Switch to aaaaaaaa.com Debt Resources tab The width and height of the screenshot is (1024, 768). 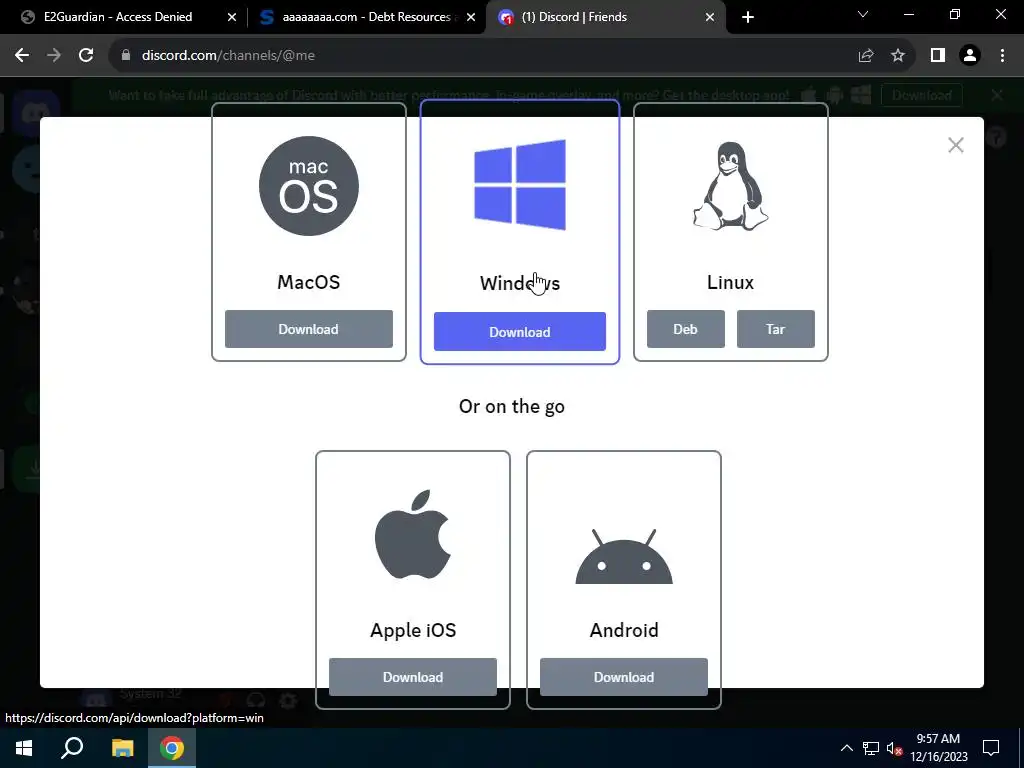[x=366, y=17]
